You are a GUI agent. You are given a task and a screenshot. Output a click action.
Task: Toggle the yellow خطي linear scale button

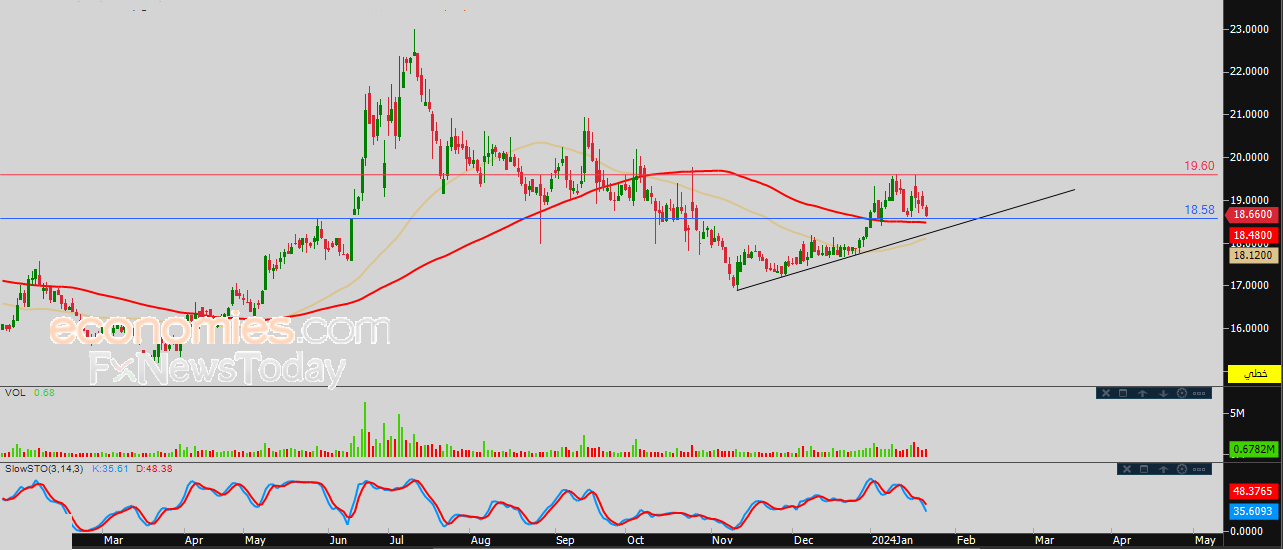(1254, 373)
